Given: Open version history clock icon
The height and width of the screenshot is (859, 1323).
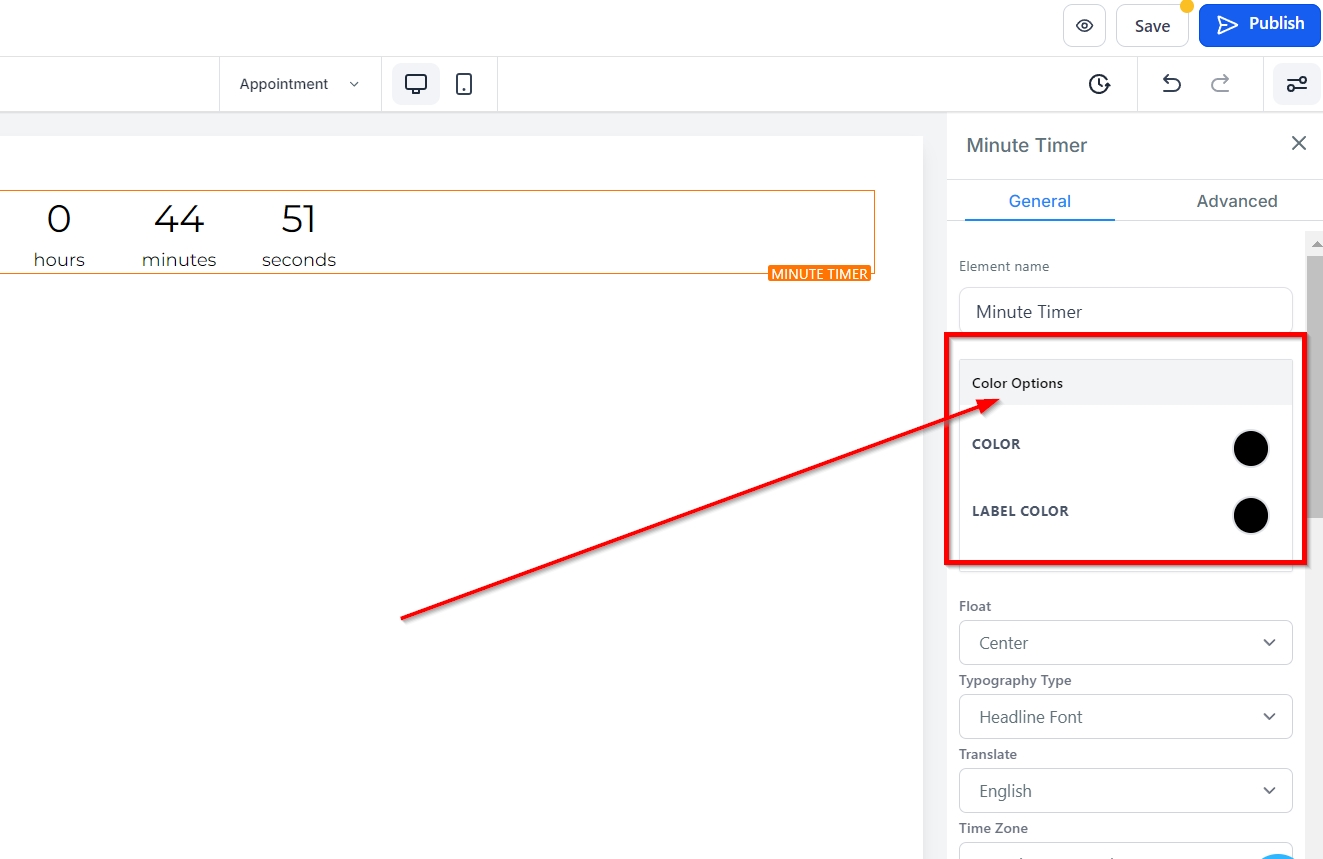Looking at the screenshot, I should 1099,84.
